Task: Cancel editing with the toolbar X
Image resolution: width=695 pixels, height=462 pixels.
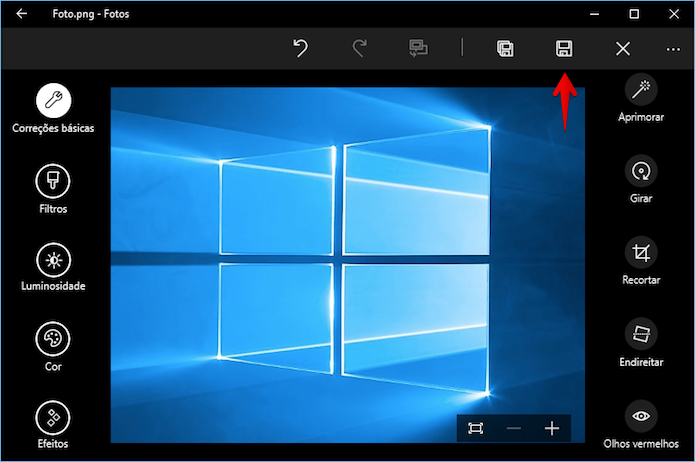Action: point(623,49)
